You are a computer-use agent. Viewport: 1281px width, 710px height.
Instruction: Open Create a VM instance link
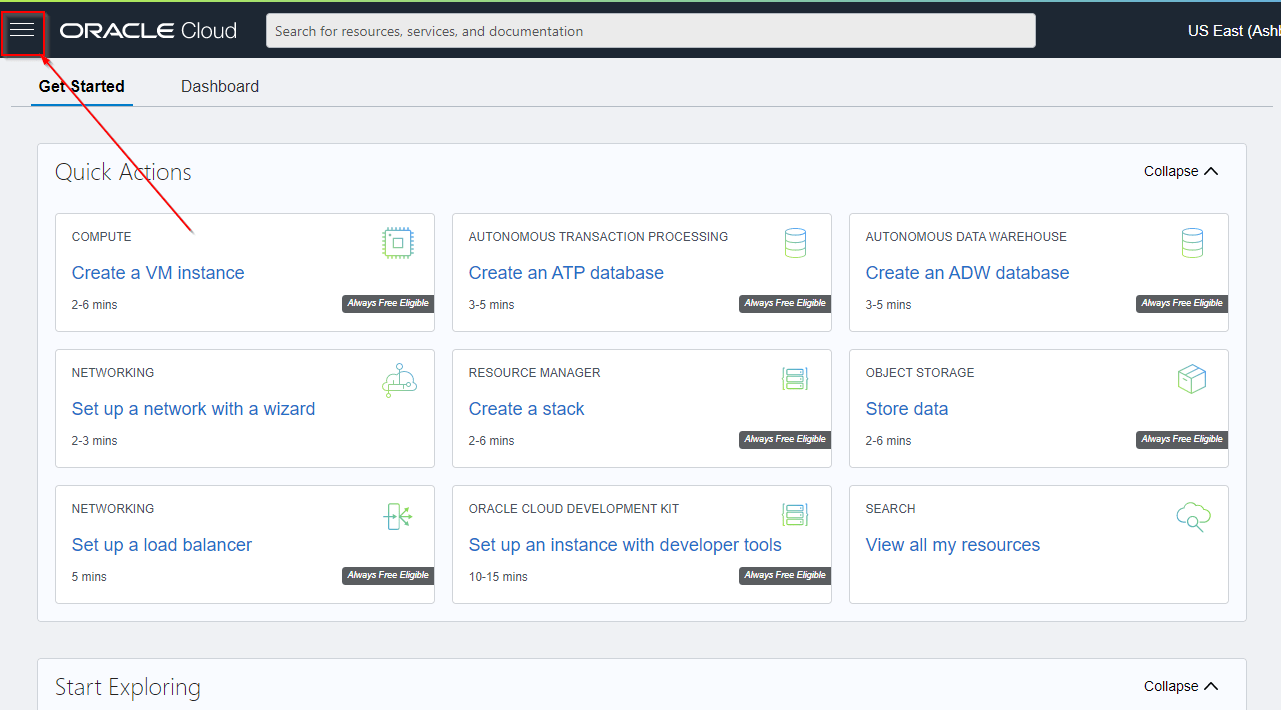(158, 273)
